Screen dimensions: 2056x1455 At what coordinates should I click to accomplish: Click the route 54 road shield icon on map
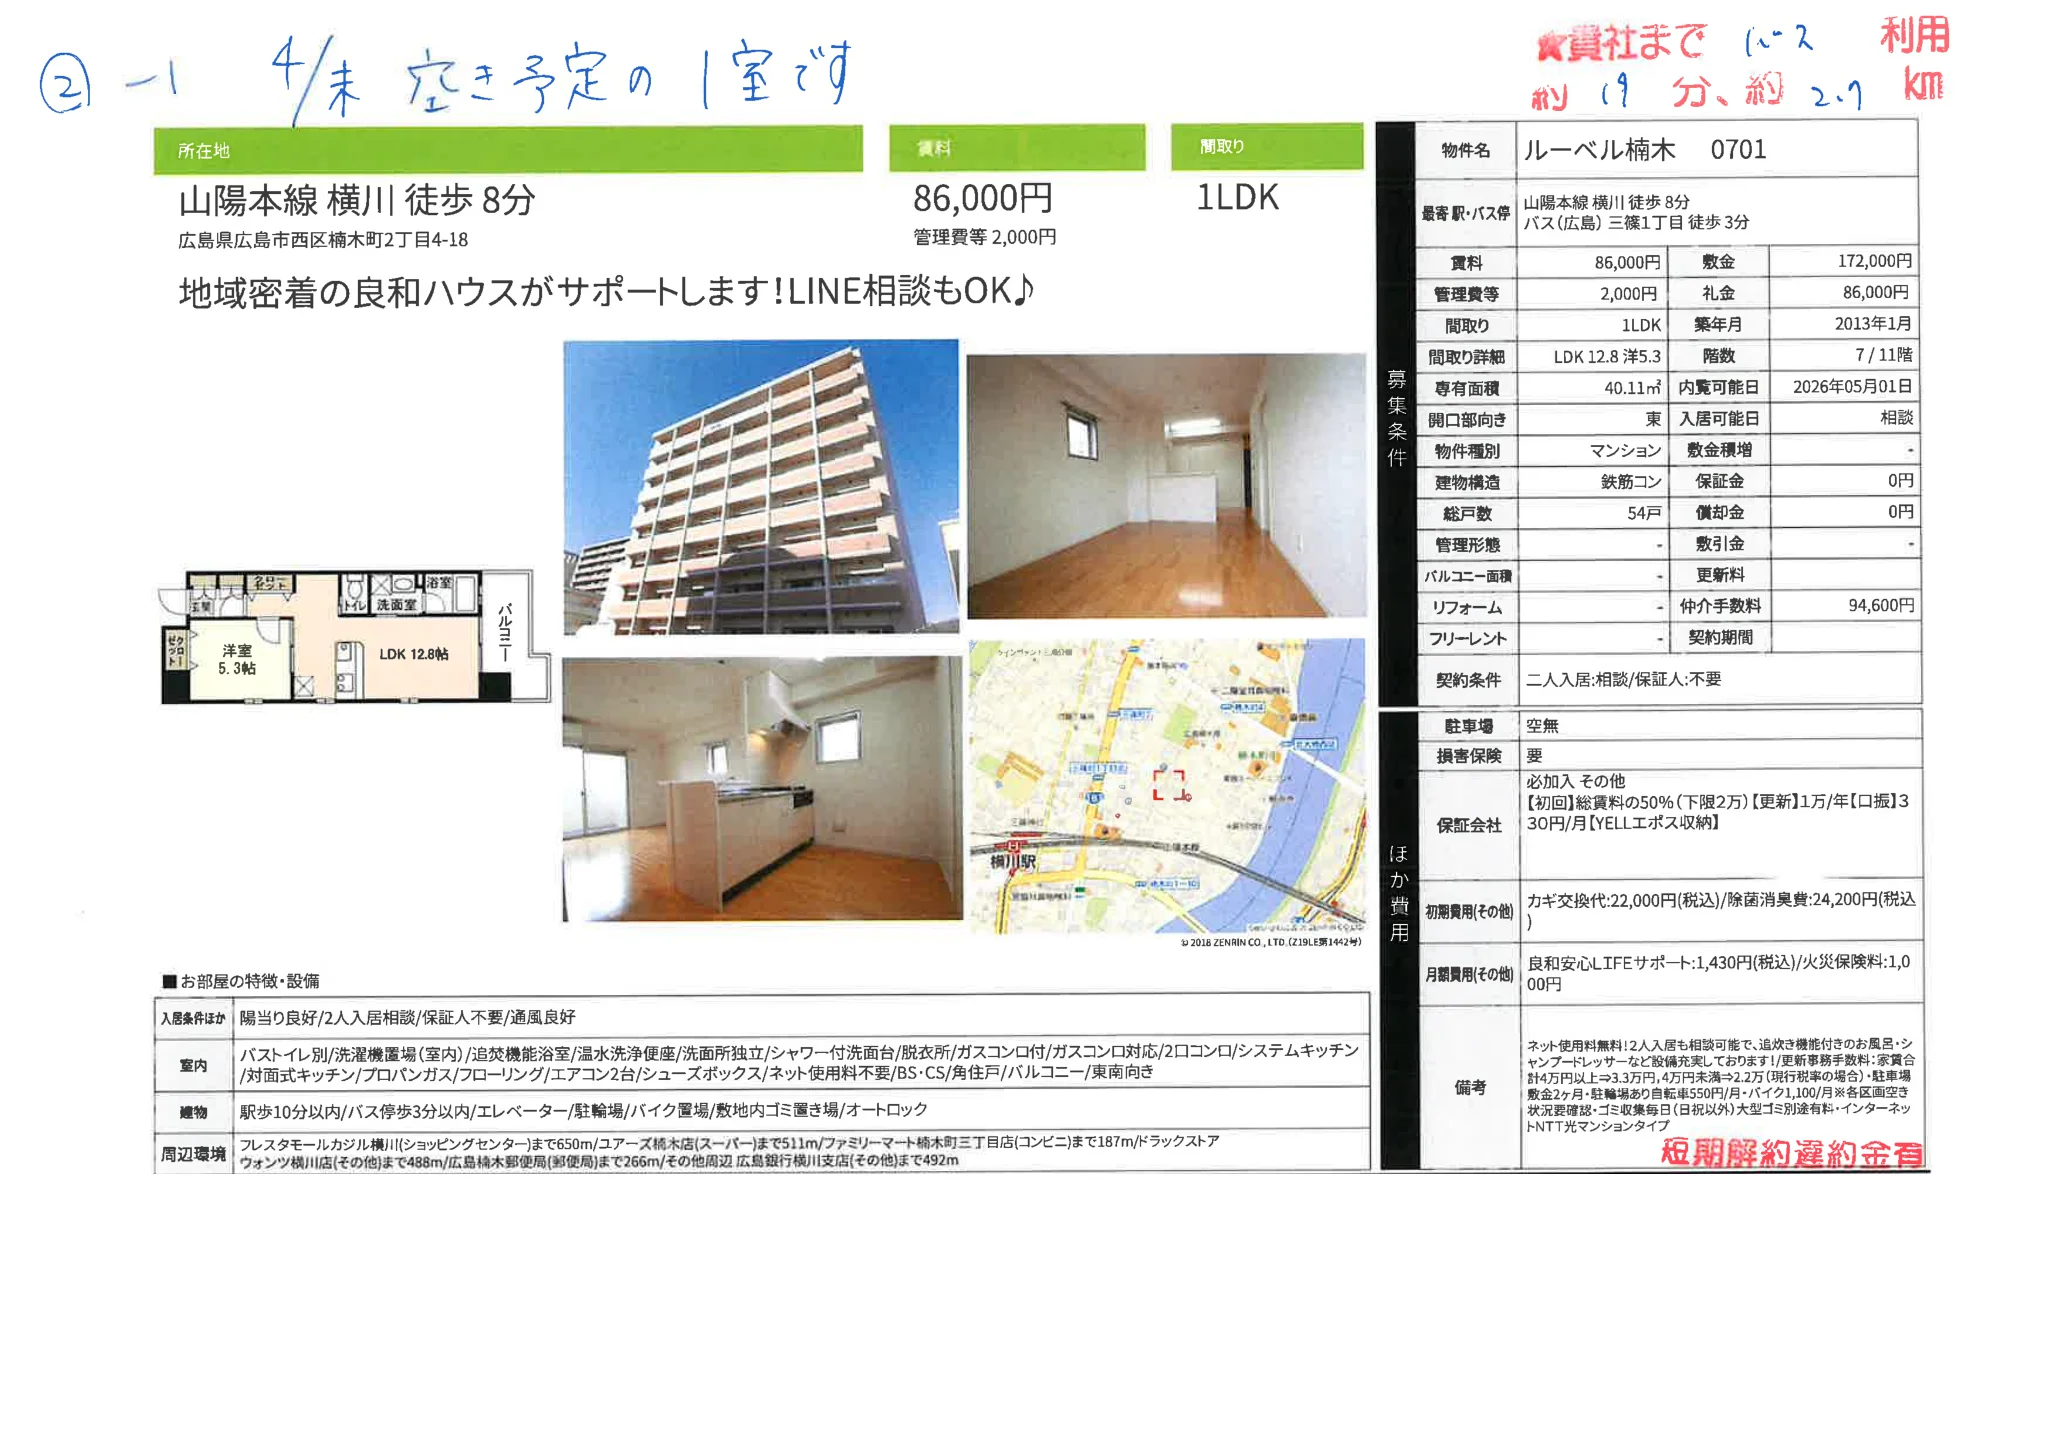(x=1095, y=797)
